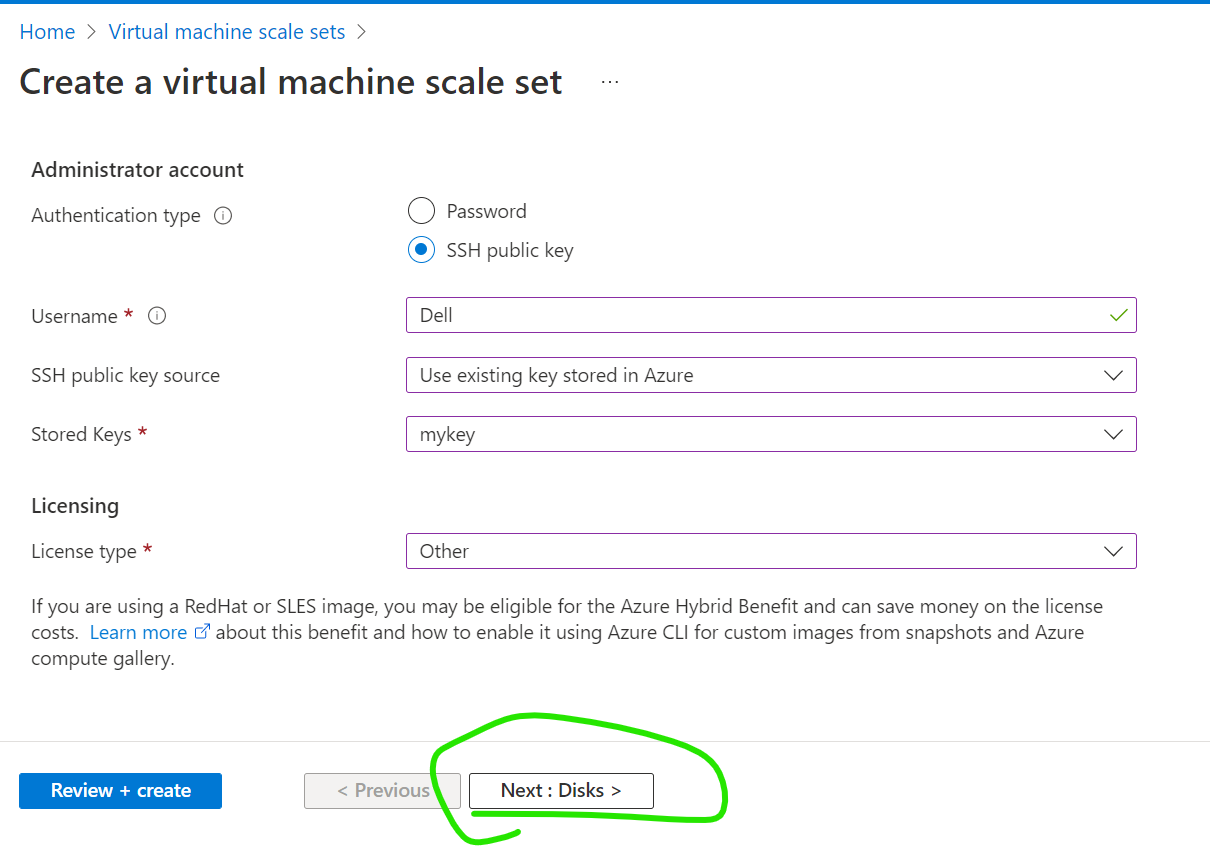Screen dimensions: 1210x849
Task: Select the SSH public key radio button
Action: (421, 250)
